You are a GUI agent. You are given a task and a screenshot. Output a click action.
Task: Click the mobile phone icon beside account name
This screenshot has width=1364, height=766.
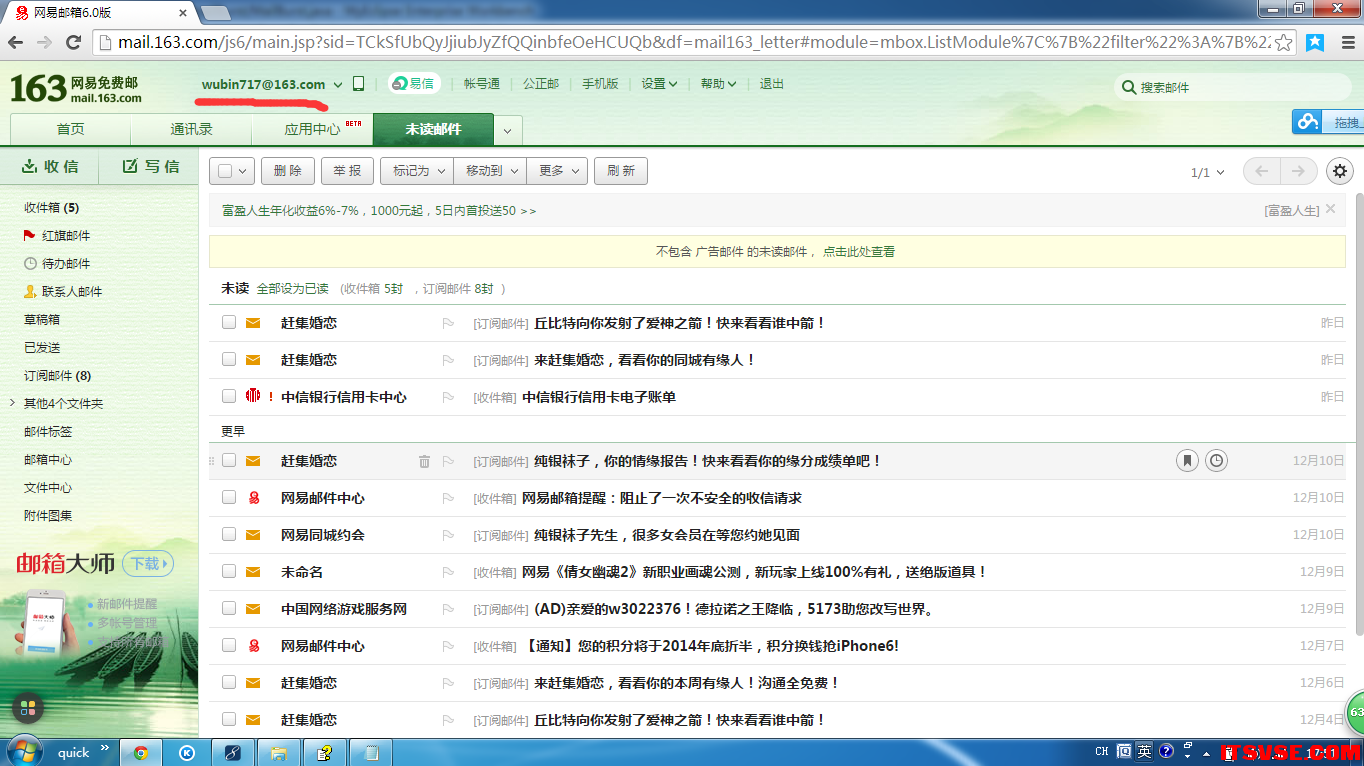359,84
